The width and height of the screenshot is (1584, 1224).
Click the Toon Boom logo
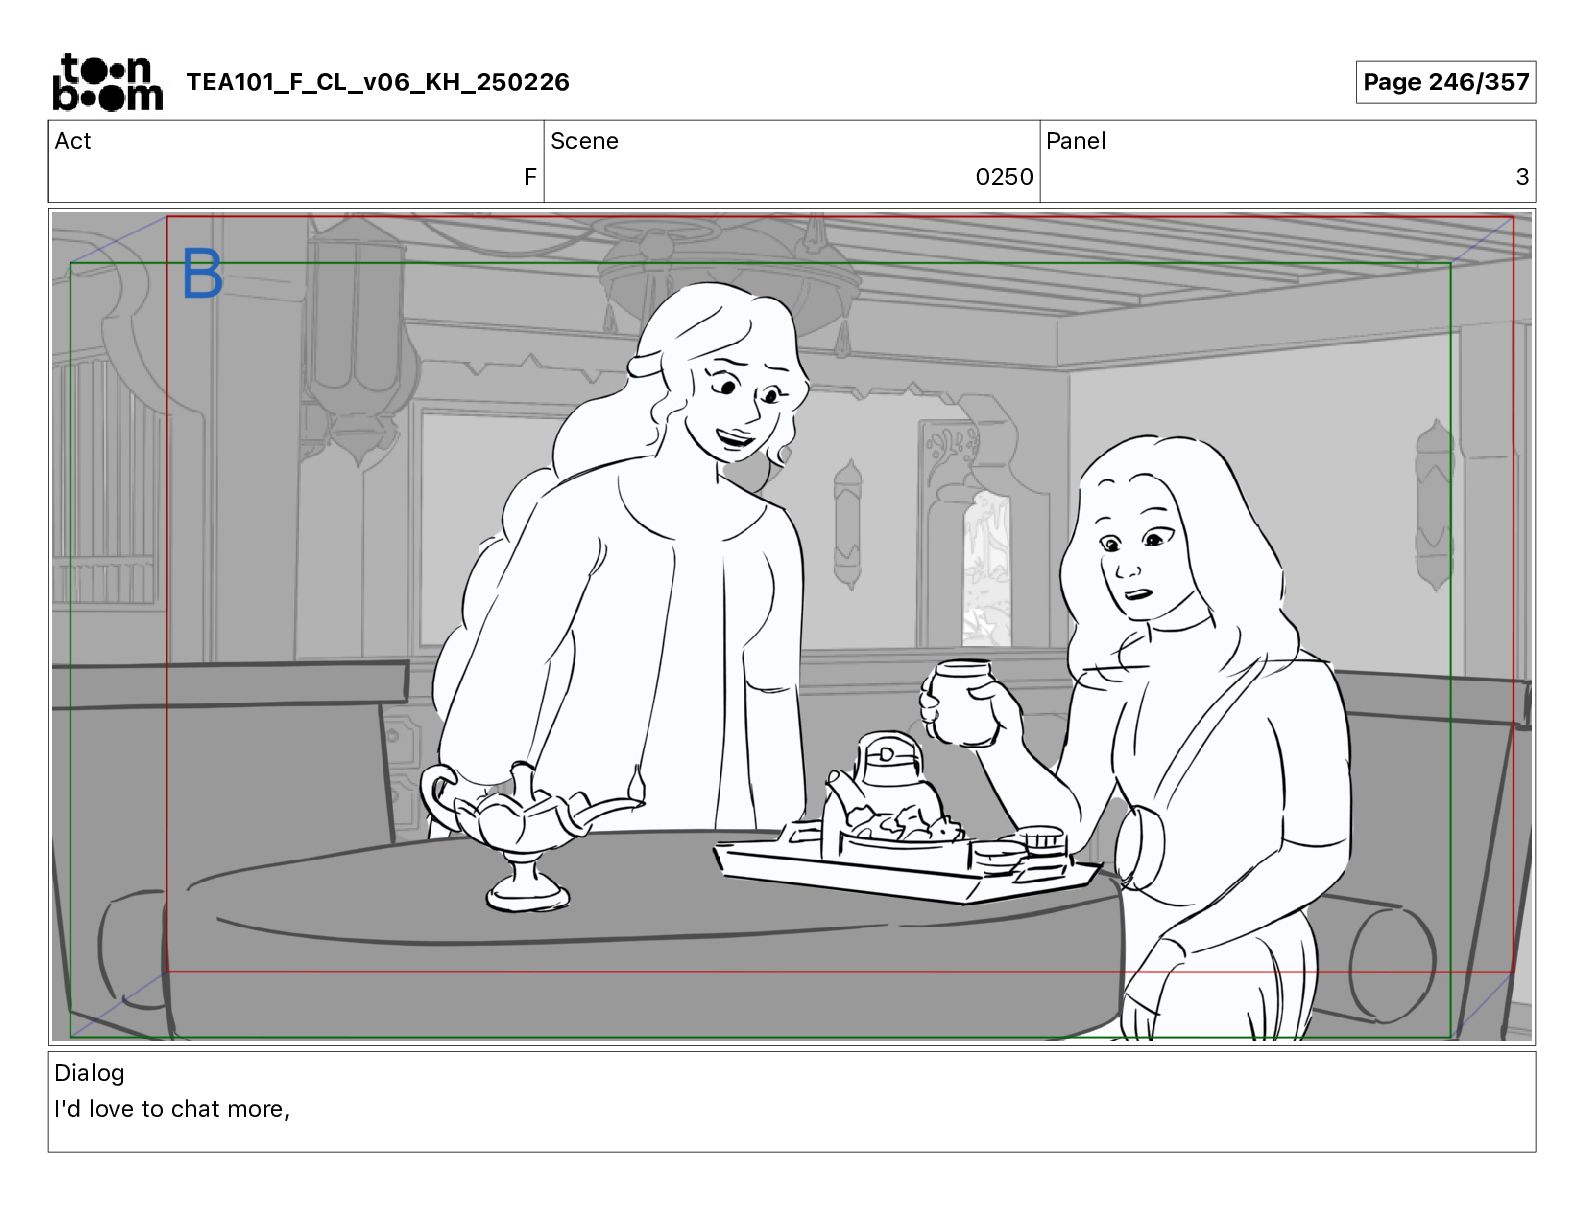[107, 82]
